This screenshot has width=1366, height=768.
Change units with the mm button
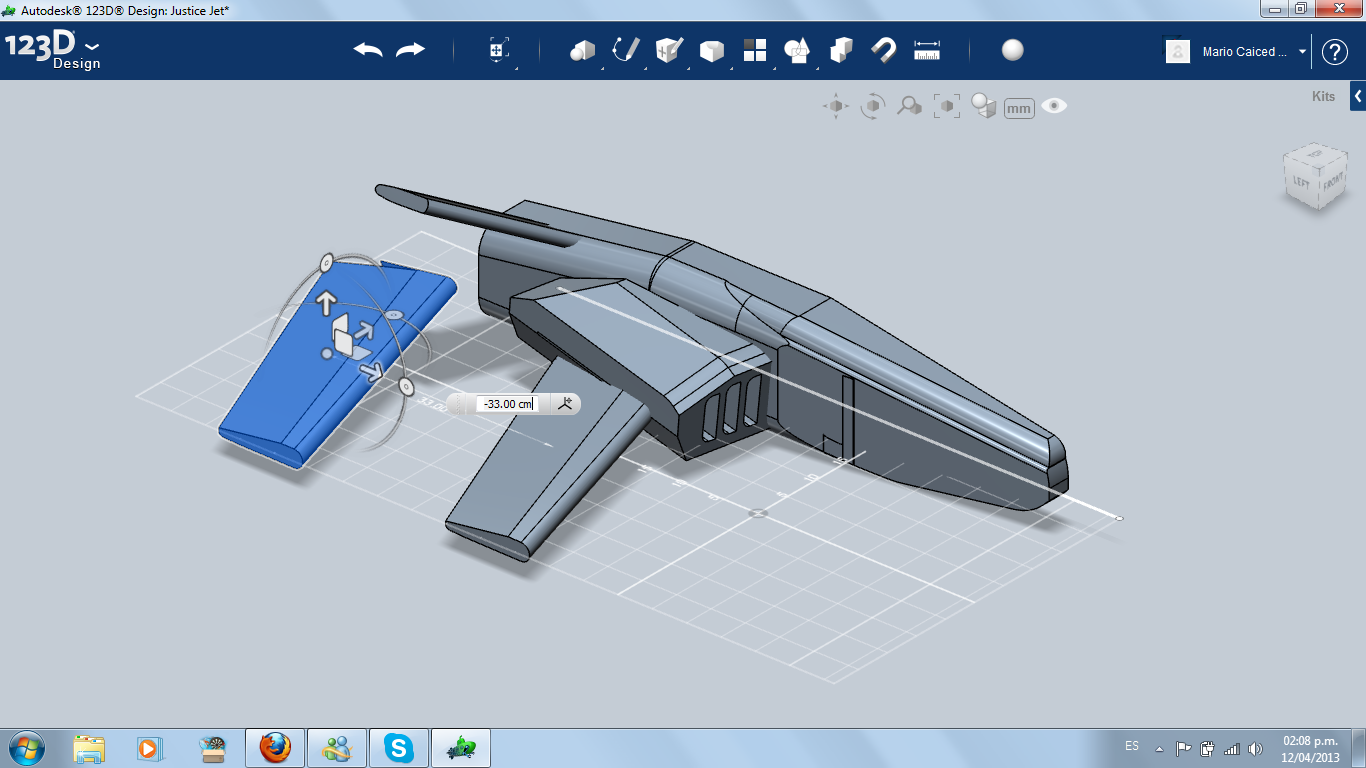[x=1019, y=108]
